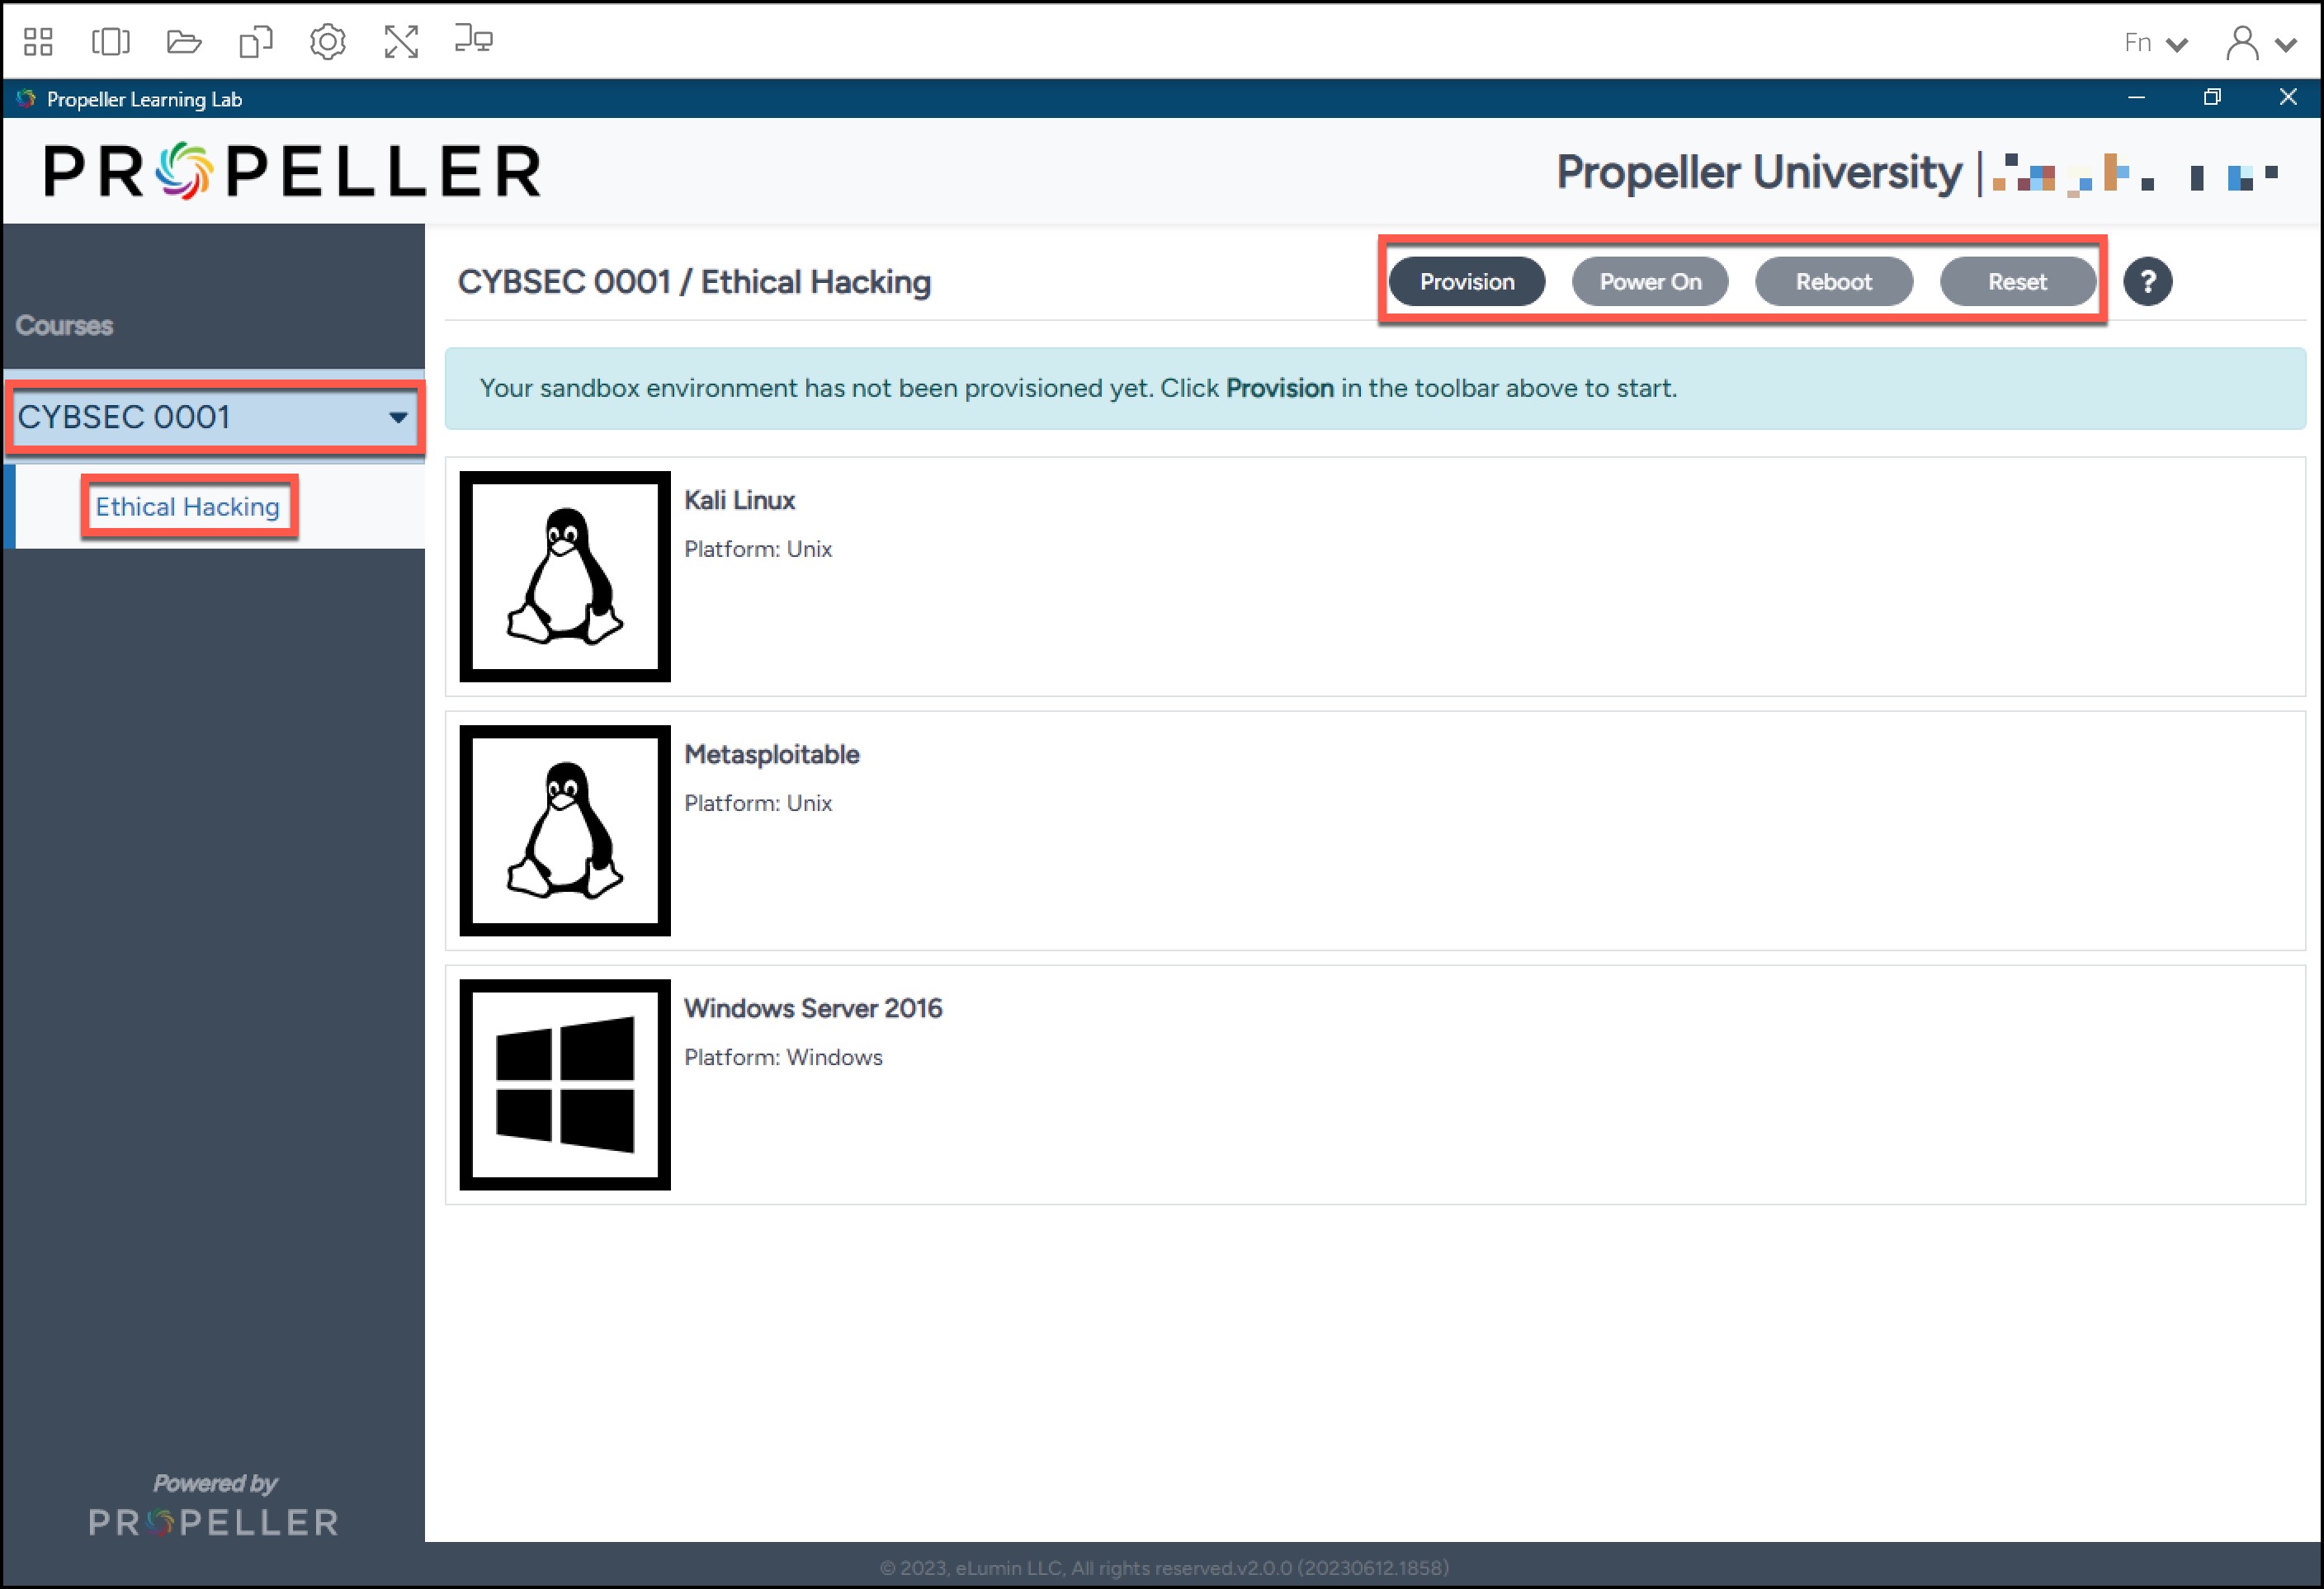
Task: Click the Kali Linux title text
Action: pos(739,500)
